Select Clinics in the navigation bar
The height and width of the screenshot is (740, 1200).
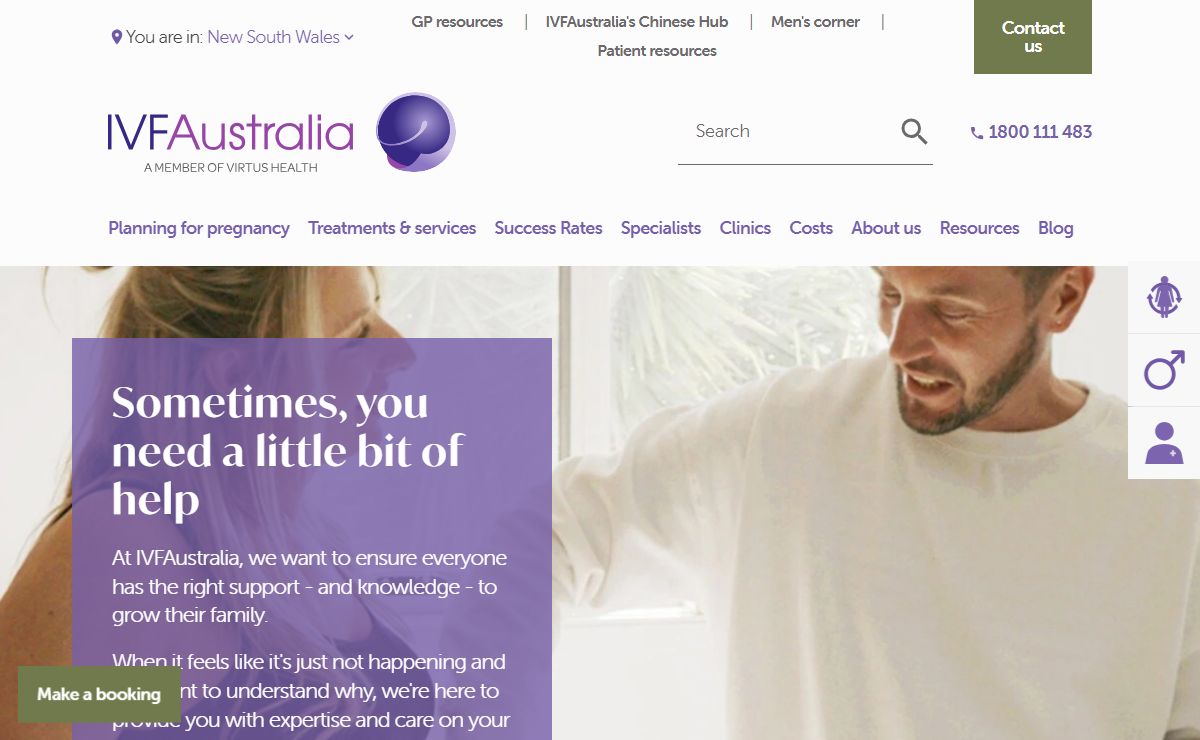coord(745,228)
